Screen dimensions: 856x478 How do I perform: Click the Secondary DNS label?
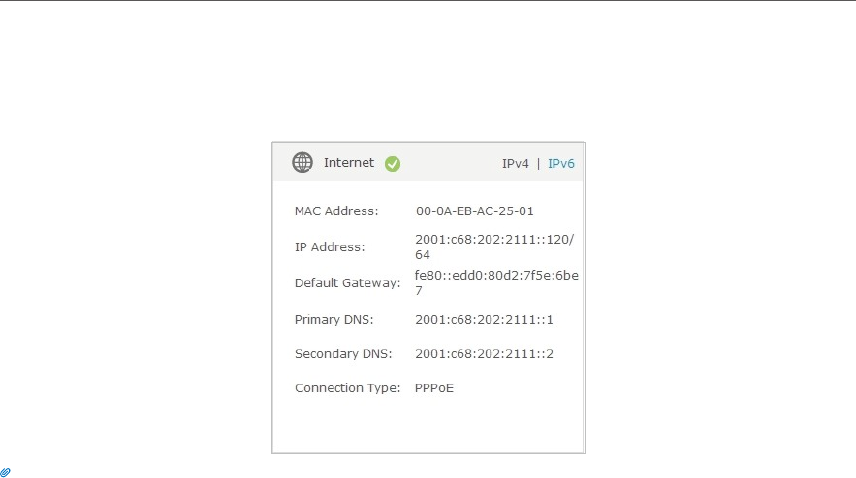[x=343, y=354]
